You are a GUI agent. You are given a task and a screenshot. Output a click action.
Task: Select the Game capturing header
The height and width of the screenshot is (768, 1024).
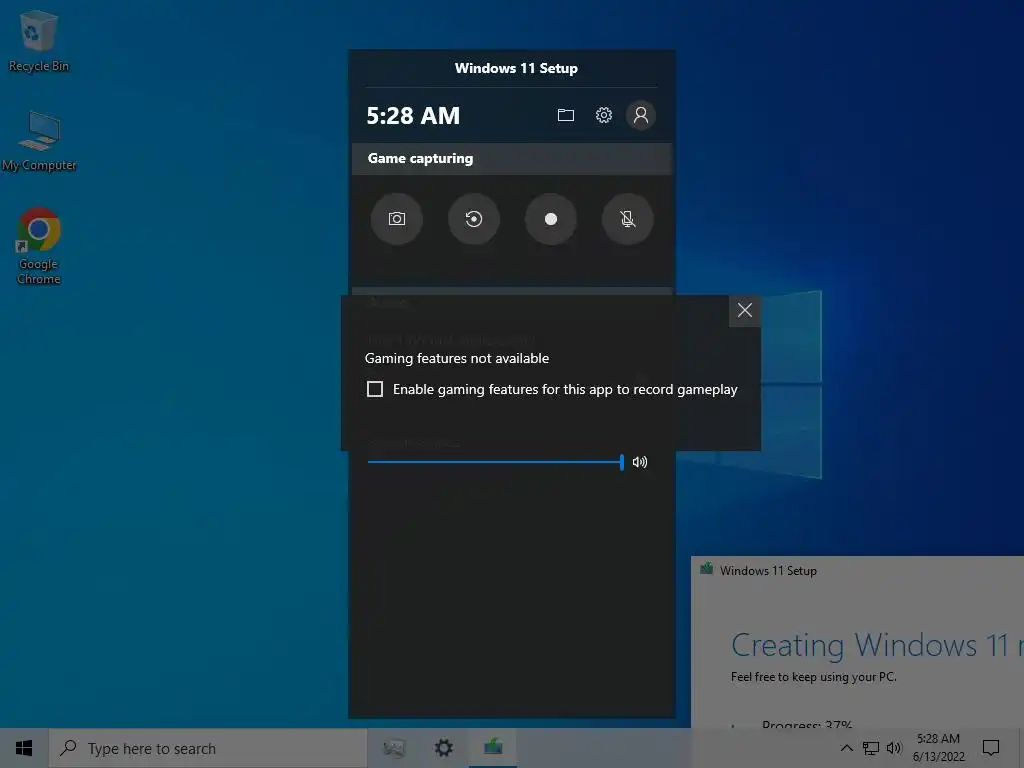512,159
